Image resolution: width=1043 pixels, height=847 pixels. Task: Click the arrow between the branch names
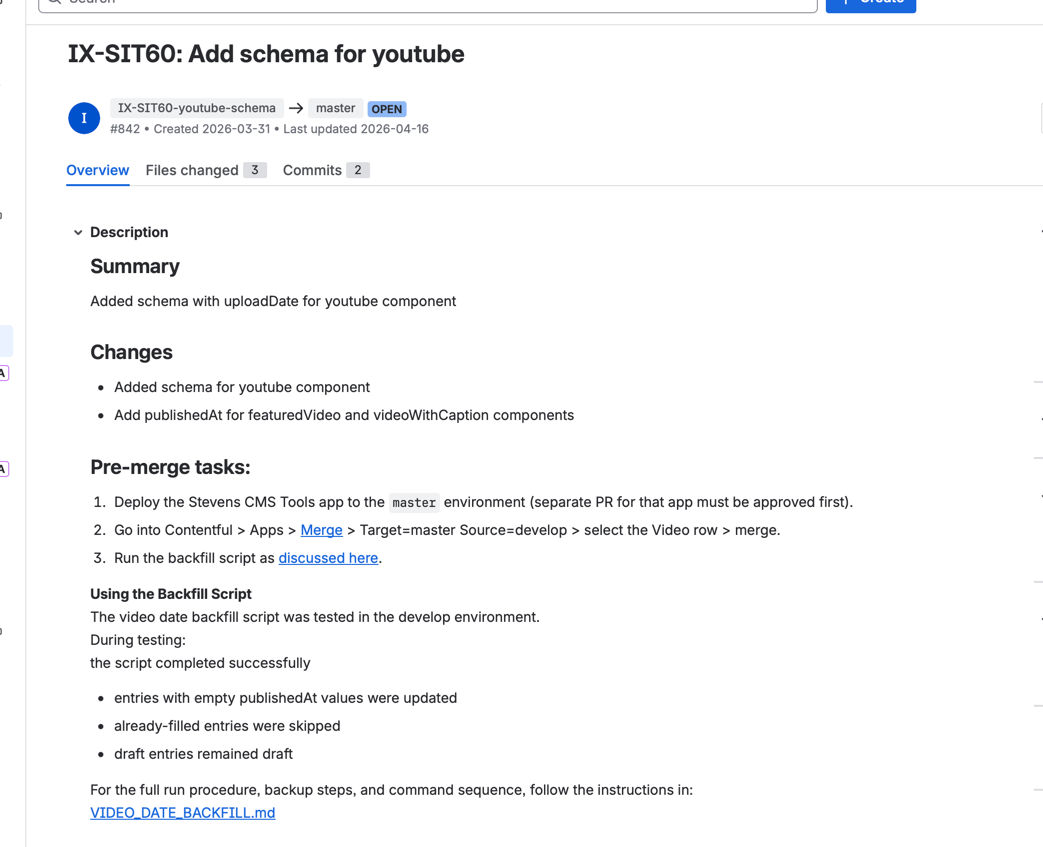coord(296,107)
